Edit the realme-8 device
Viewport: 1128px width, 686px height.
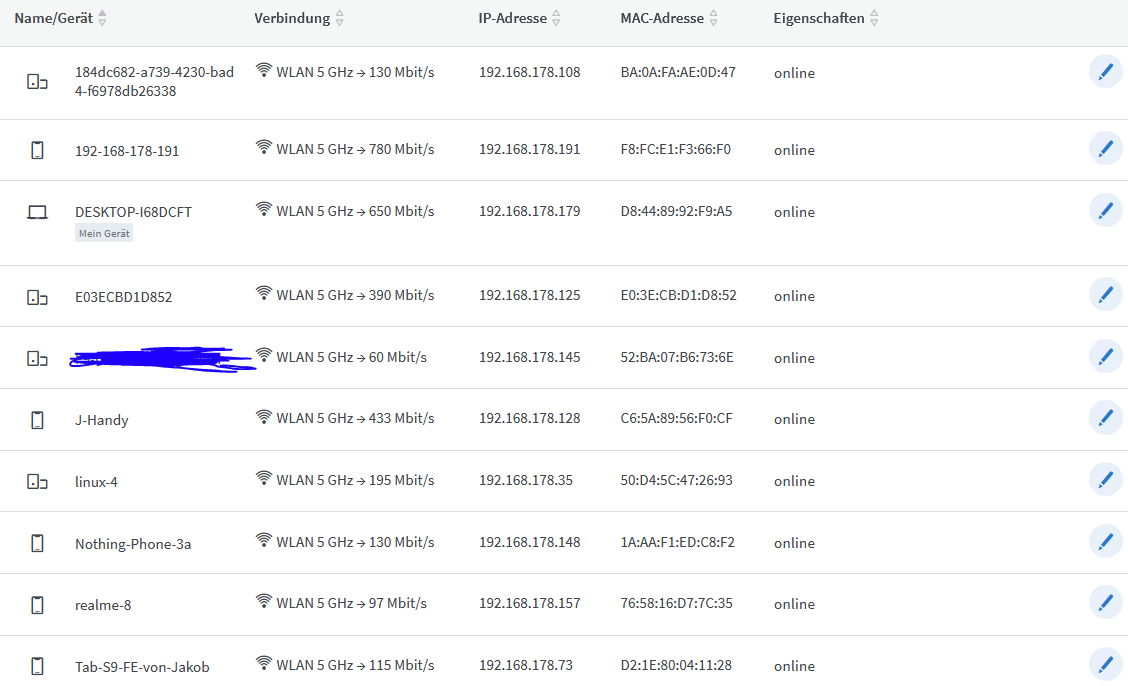pos(1106,603)
